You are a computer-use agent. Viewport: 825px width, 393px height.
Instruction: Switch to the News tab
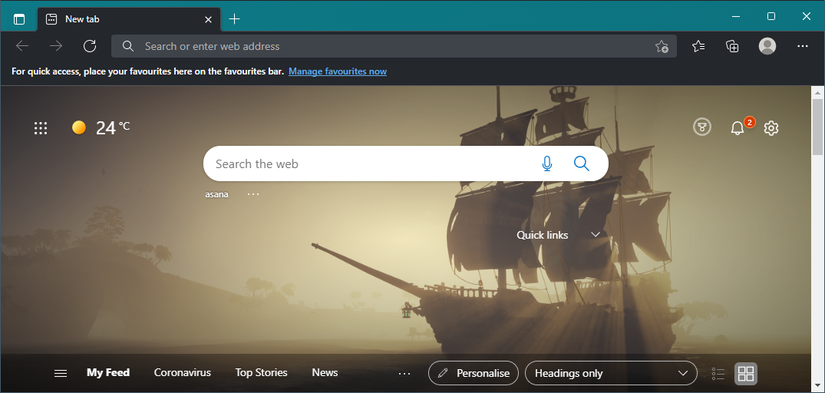(x=325, y=372)
